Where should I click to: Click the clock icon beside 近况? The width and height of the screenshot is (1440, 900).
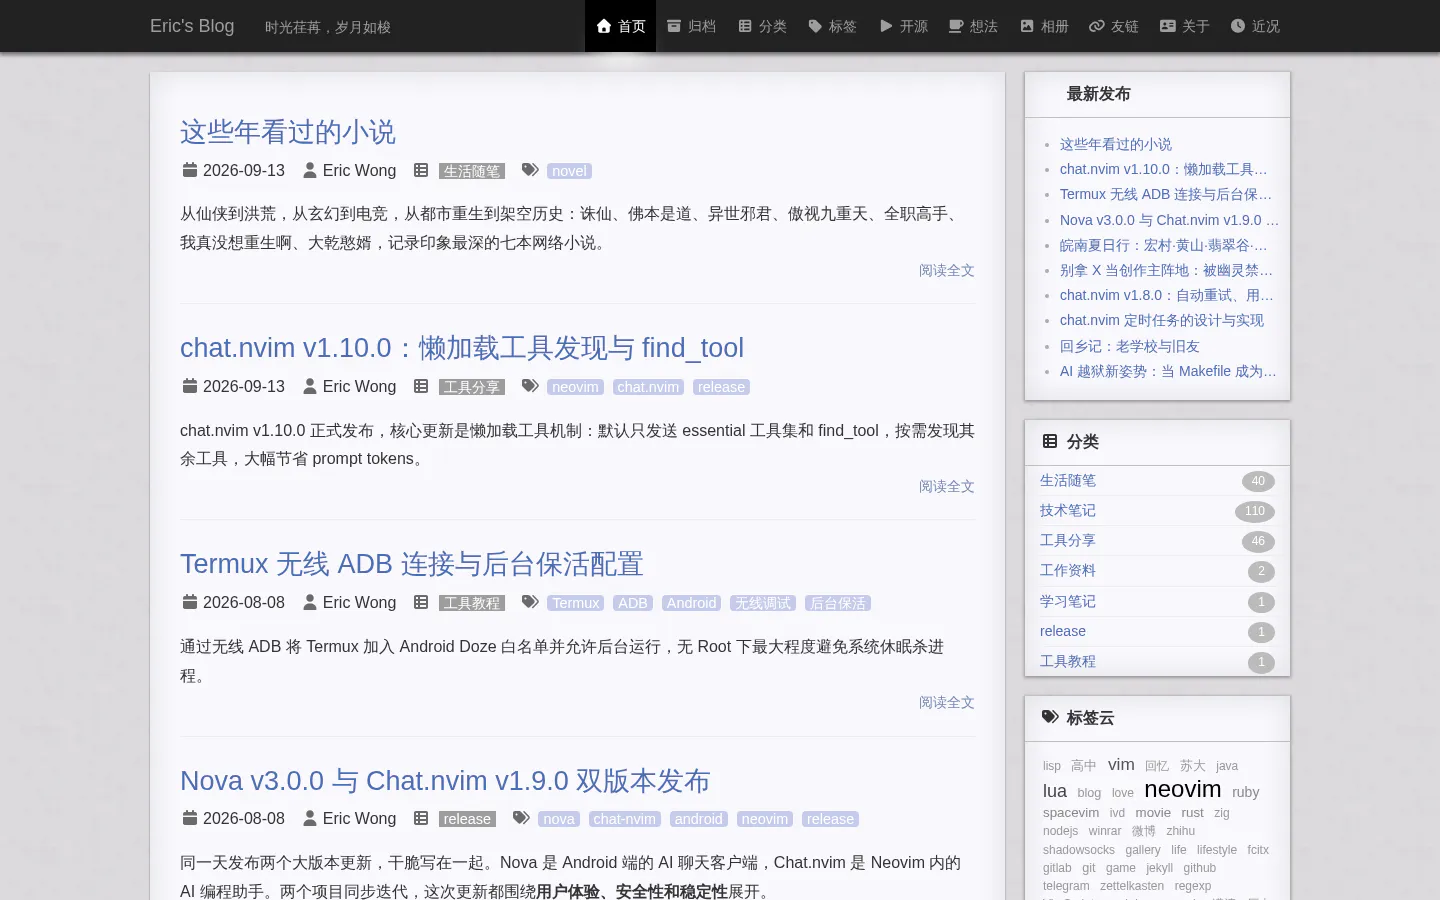(x=1238, y=26)
